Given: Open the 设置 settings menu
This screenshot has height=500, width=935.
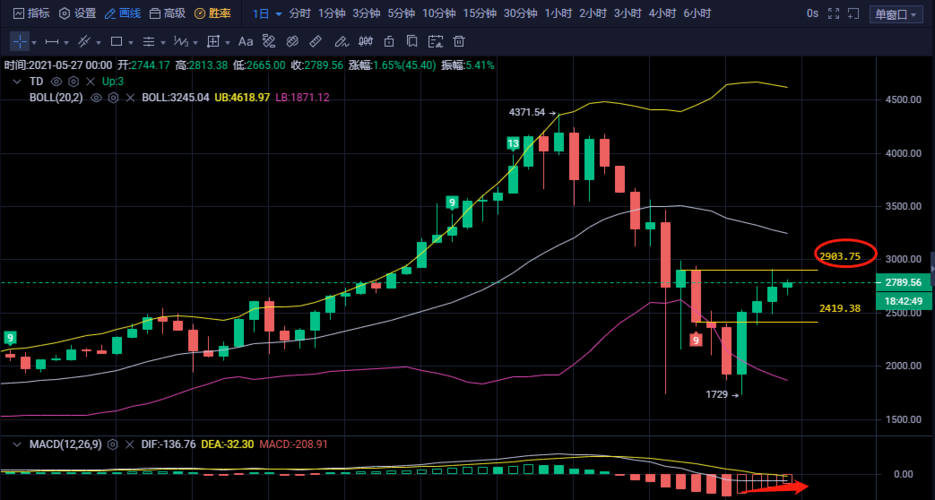Looking at the screenshot, I should [x=78, y=14].
